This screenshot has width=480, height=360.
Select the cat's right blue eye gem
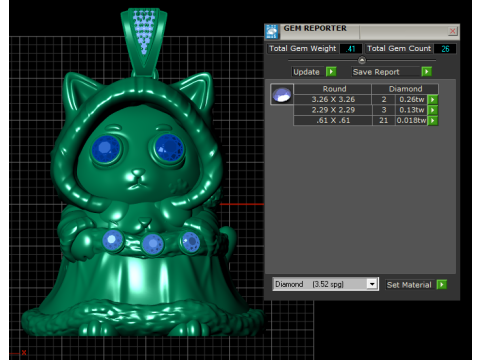[x=169, y=148]
